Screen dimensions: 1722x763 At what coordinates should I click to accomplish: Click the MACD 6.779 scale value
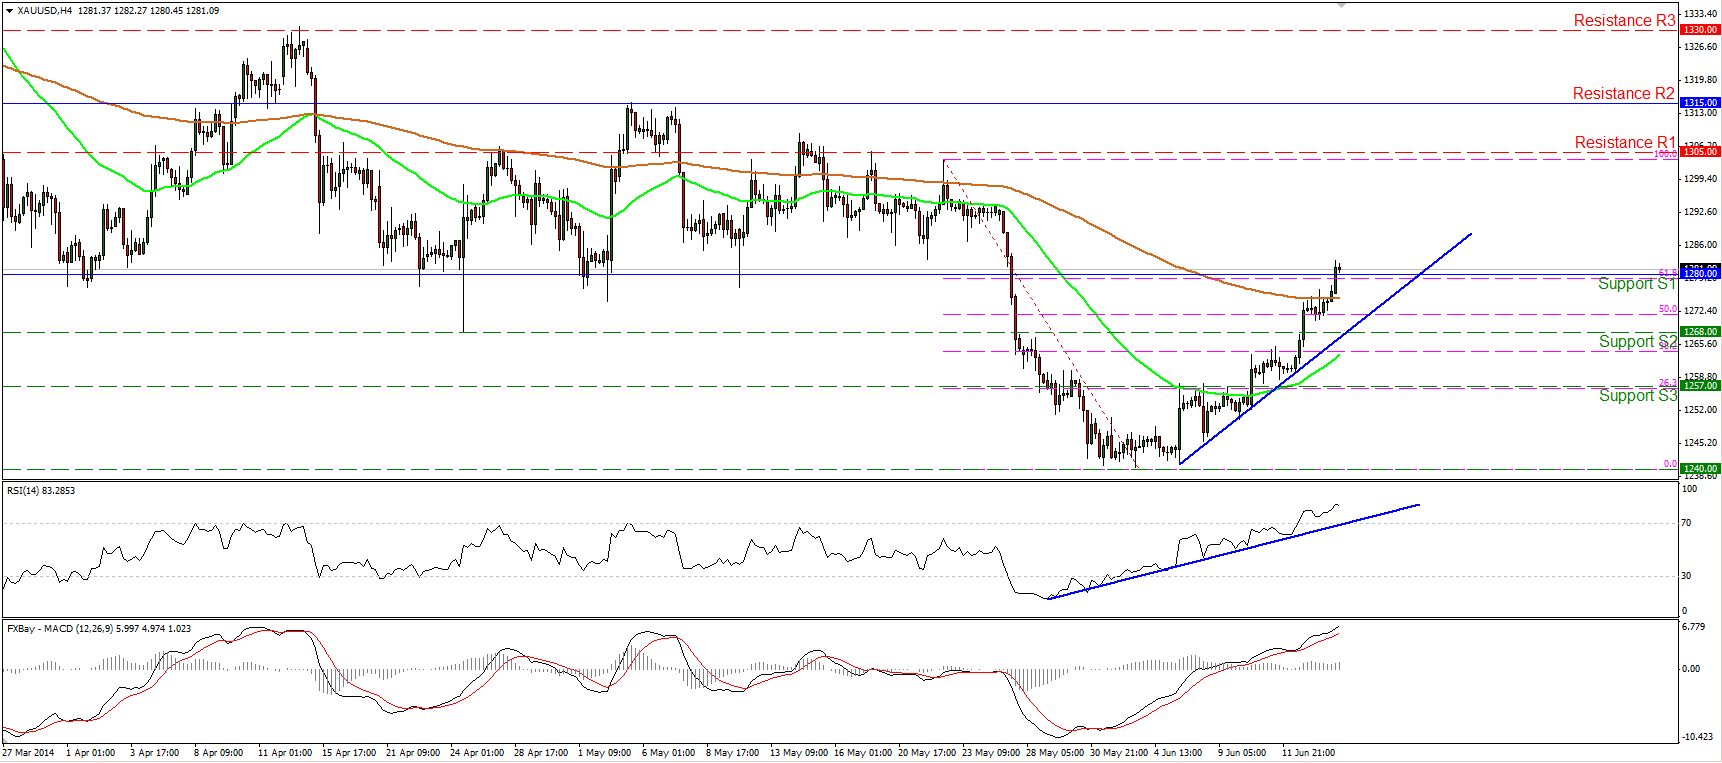(1693, 627)
